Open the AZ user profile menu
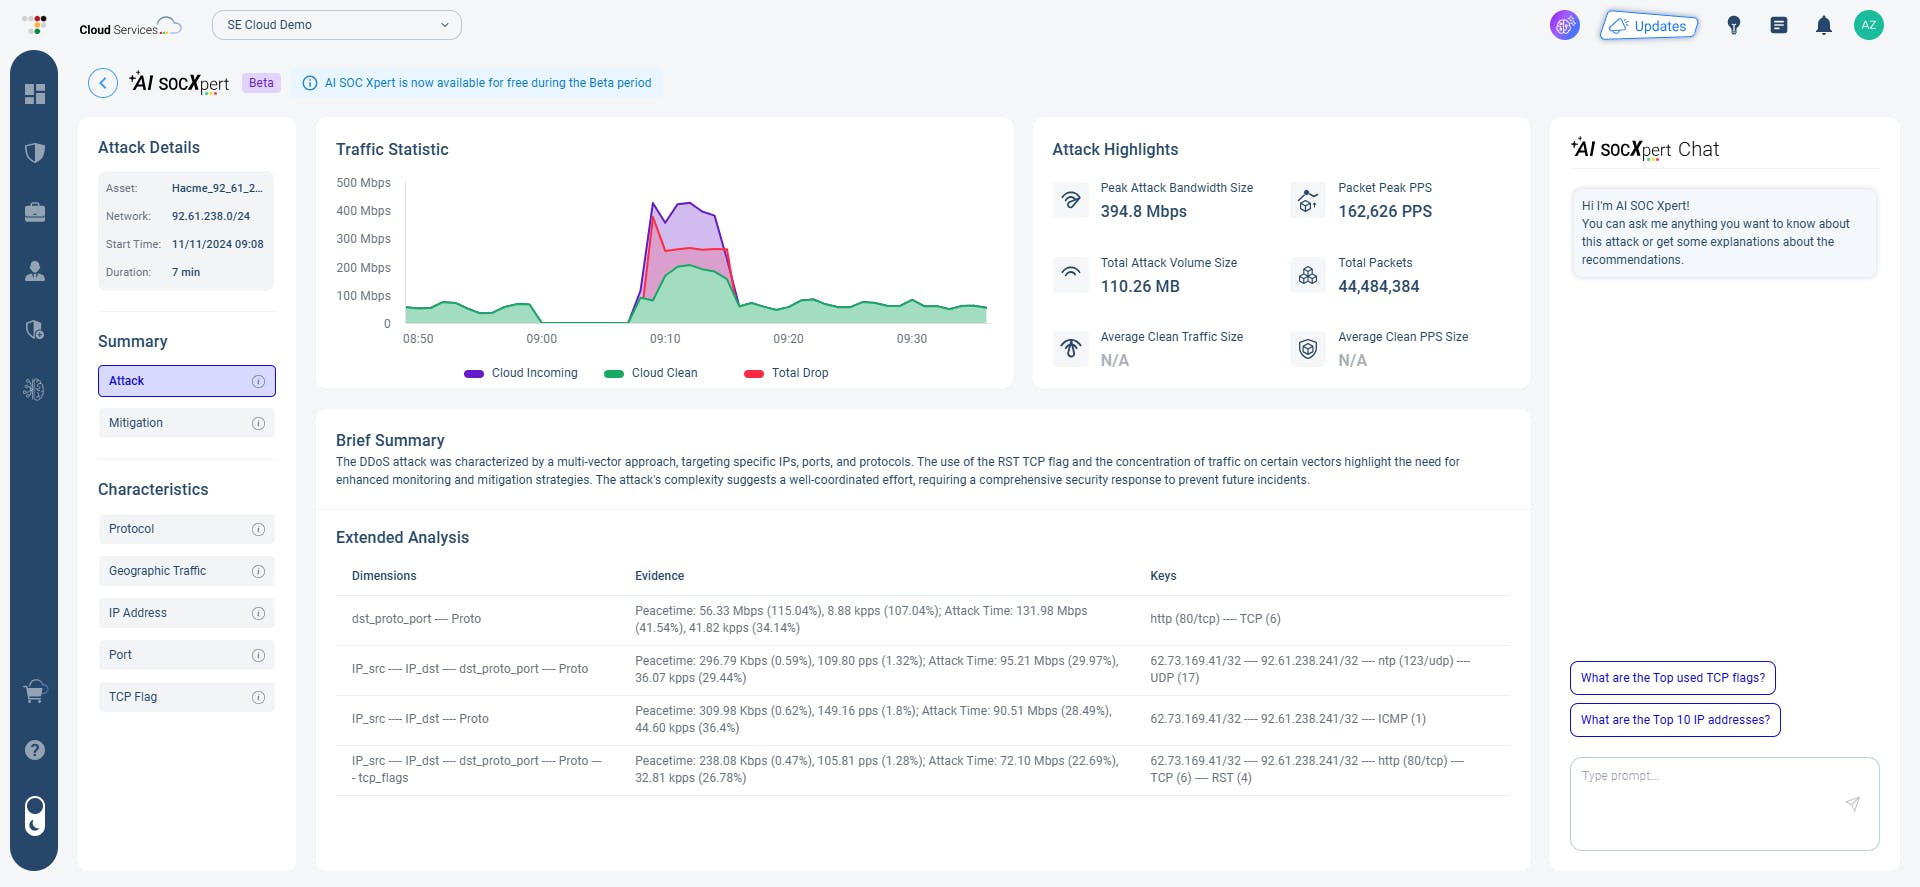Image resolution: width=1920 pixels, height=887 pixels. 1868,26
